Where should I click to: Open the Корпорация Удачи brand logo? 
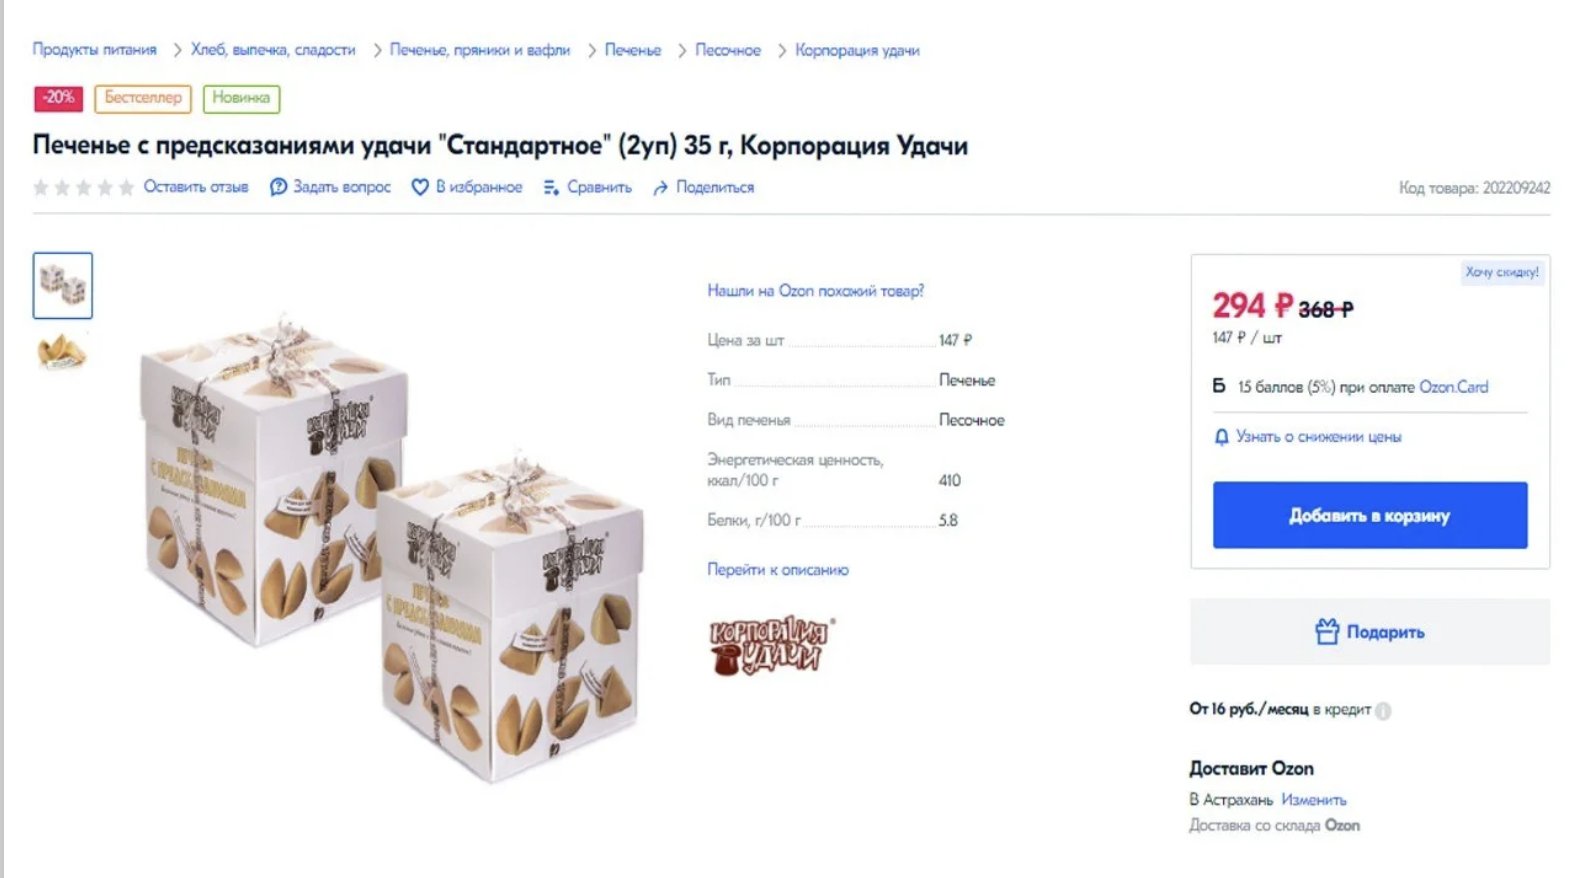(x=770, y=645)
